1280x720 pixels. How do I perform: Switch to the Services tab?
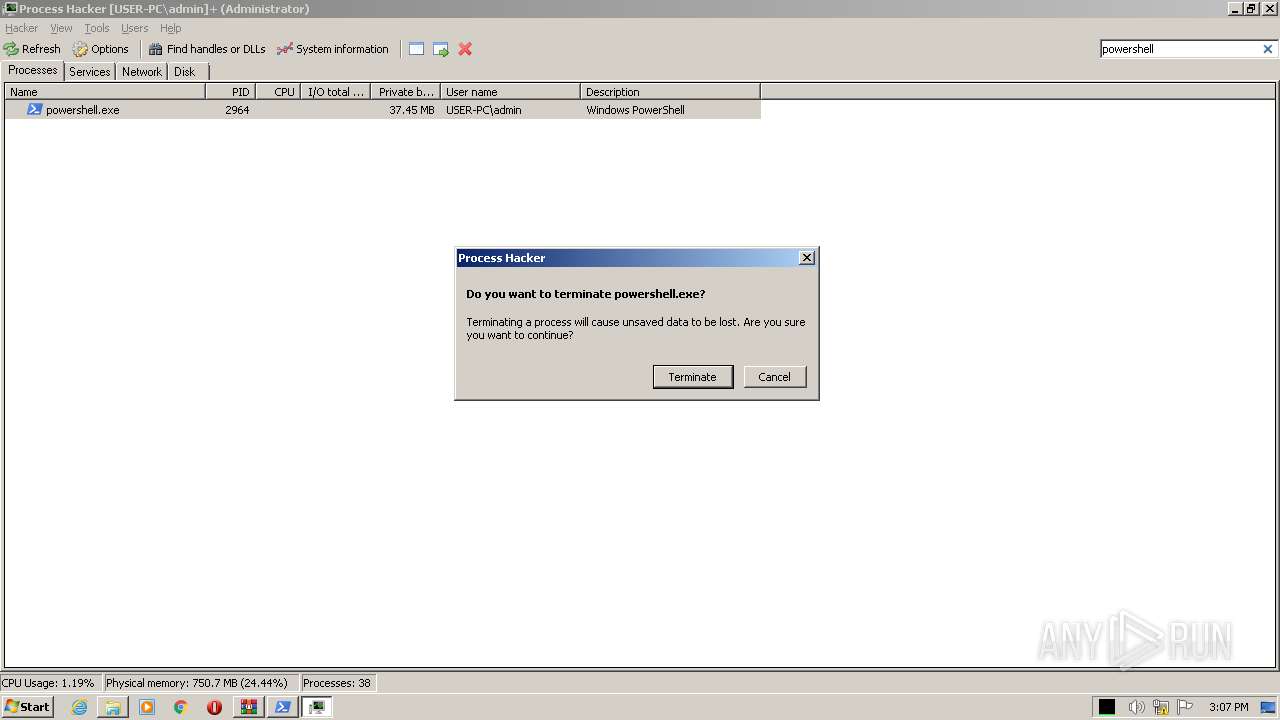(90, 72)
